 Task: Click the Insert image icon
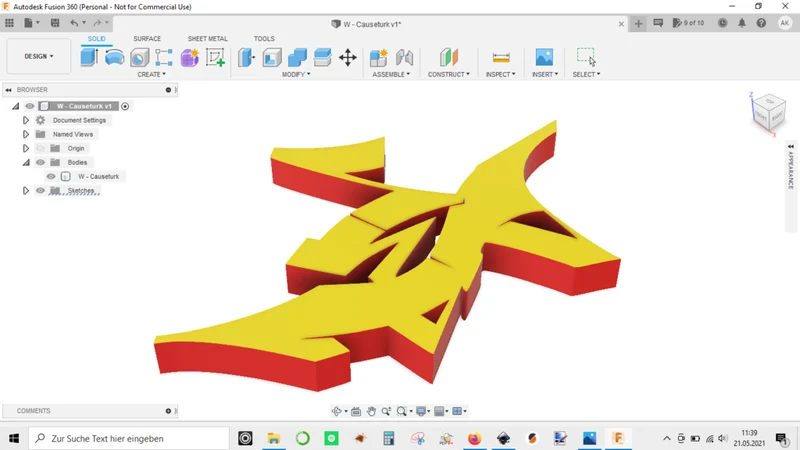pos(544,57)
